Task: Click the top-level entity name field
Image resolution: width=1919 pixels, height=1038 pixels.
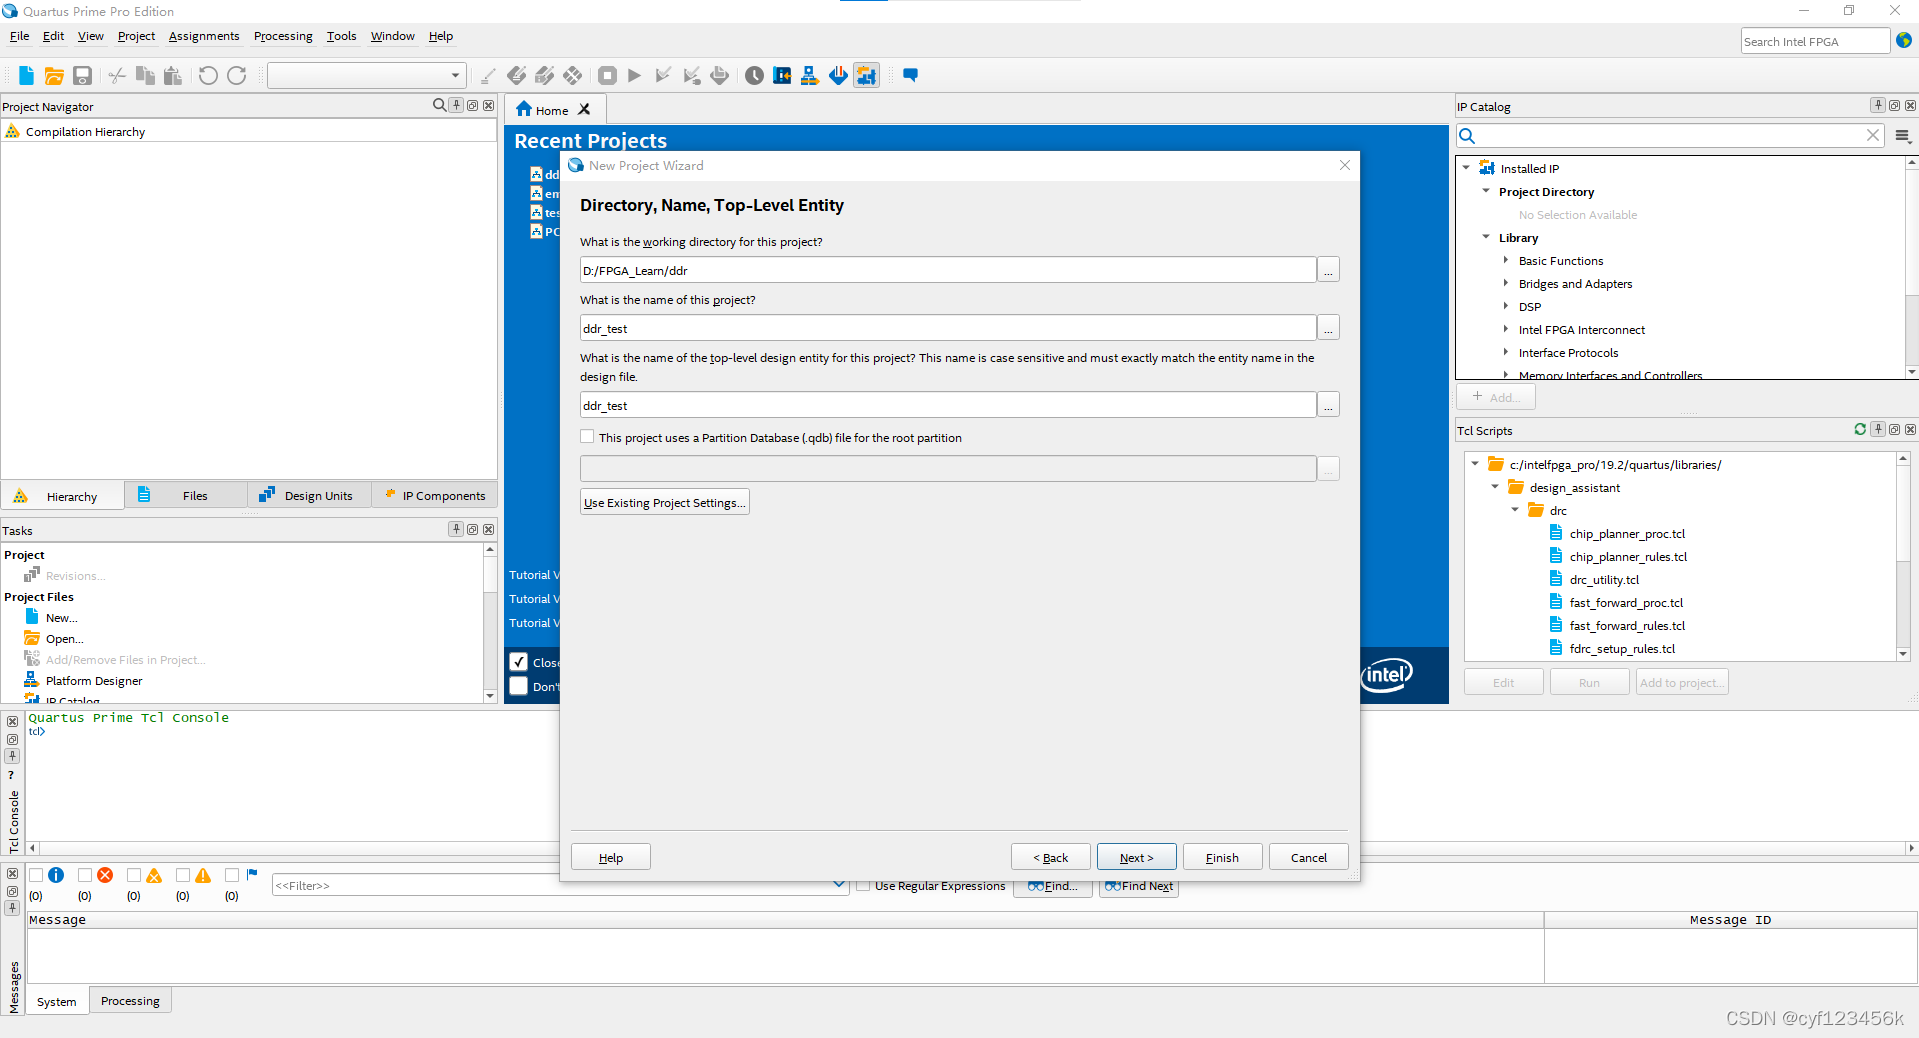Action: (x=948, y=405)
